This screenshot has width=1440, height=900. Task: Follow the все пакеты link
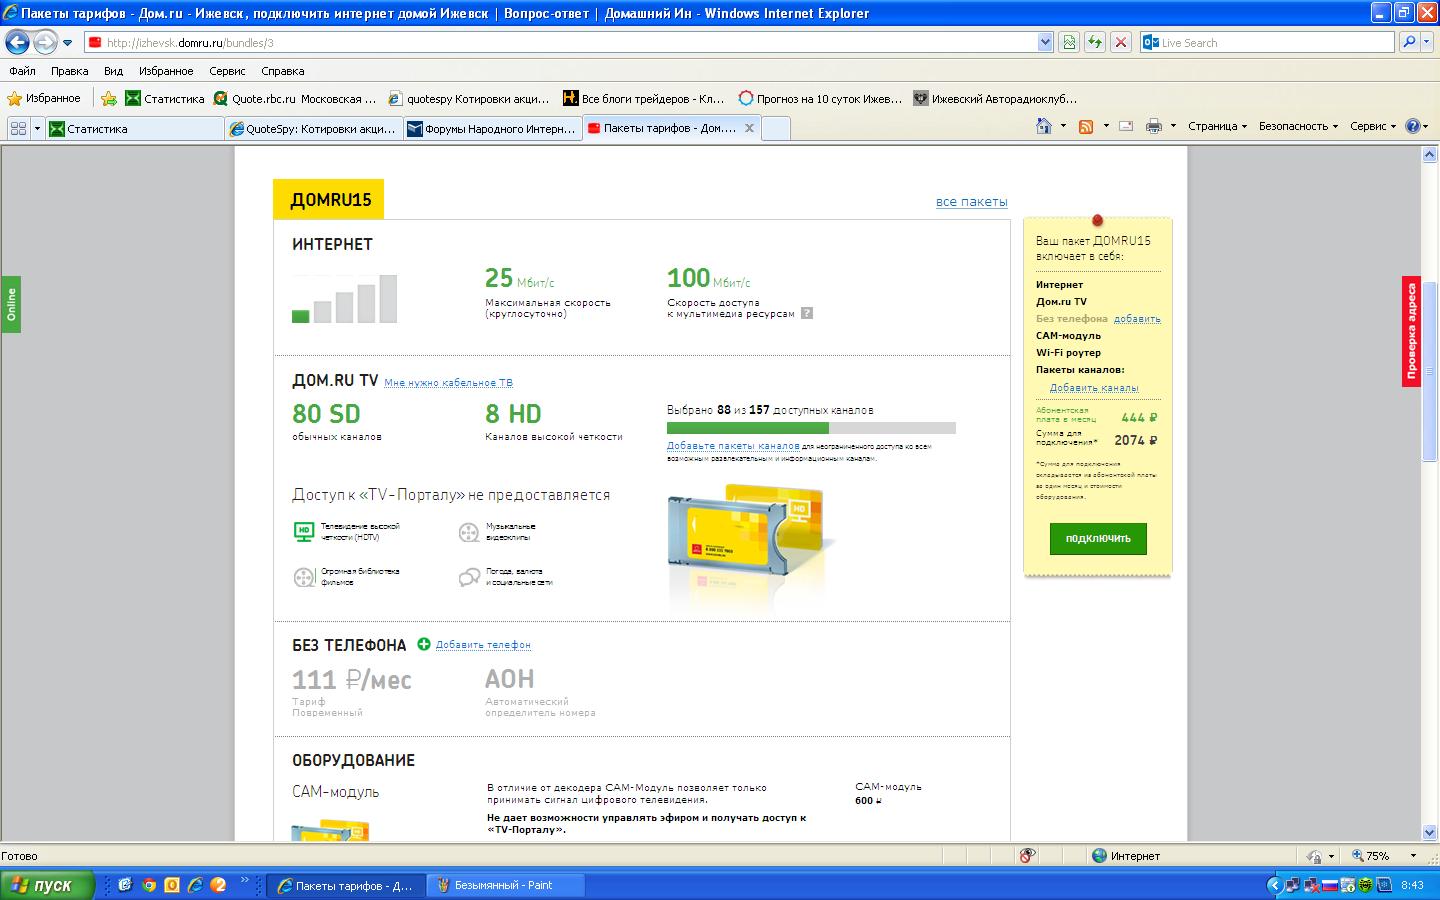coord(971,202)
